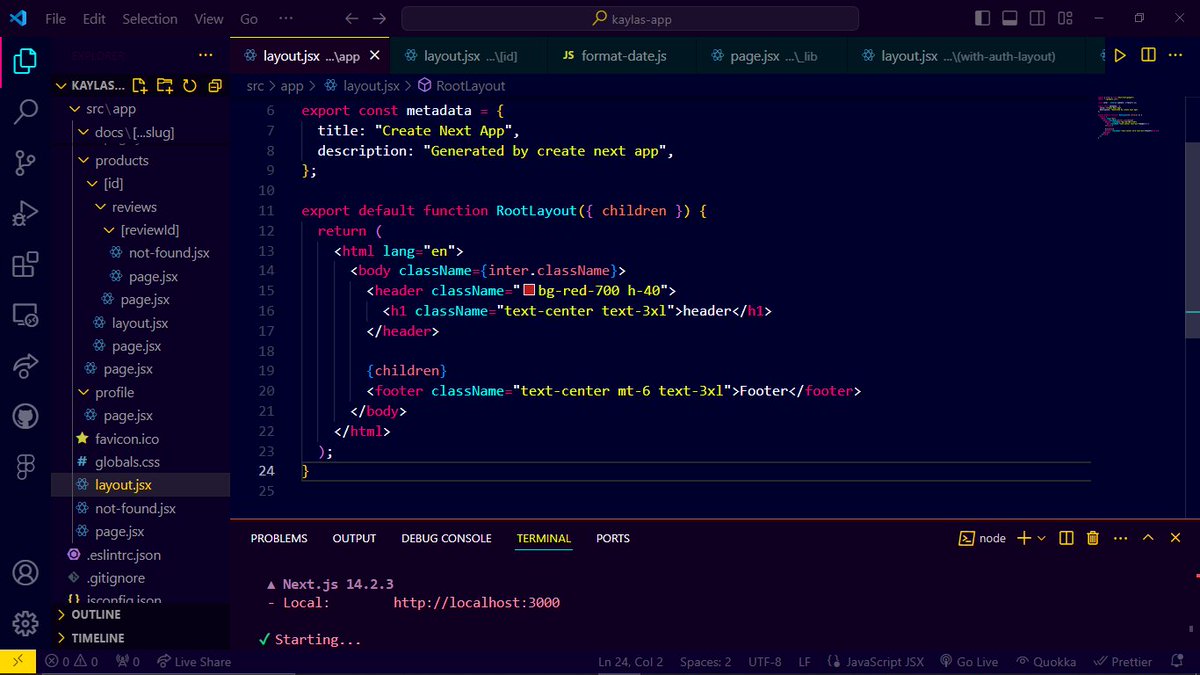Click the bg-red-700 color swatch
This screenshot has height=675, width=1200.
click(x=530, y=291)
